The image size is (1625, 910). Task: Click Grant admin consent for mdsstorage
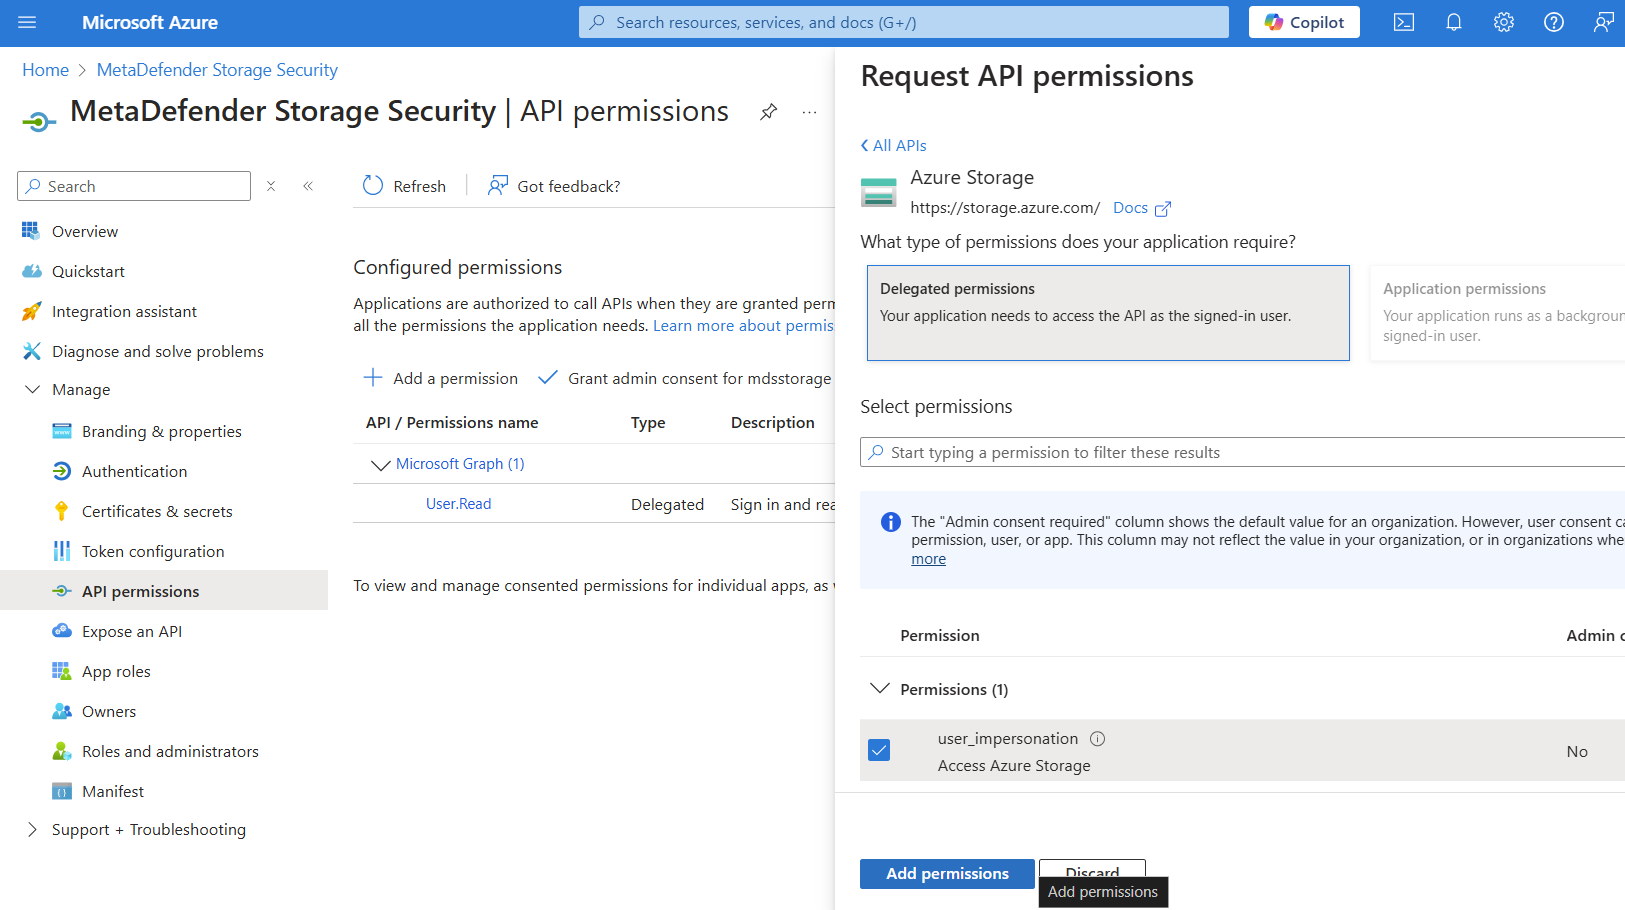click(x=684, y=378)
